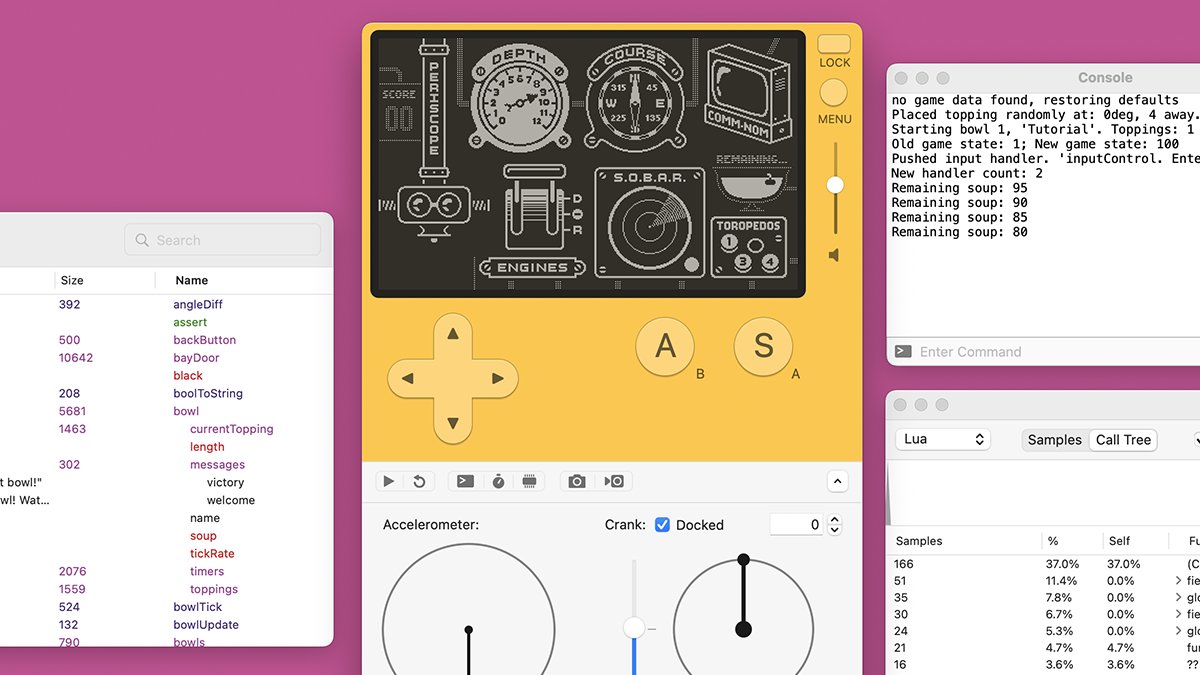Click the crank angle stepper arrows
This screenshot has width=1200, height=675.
click(836, 525)
